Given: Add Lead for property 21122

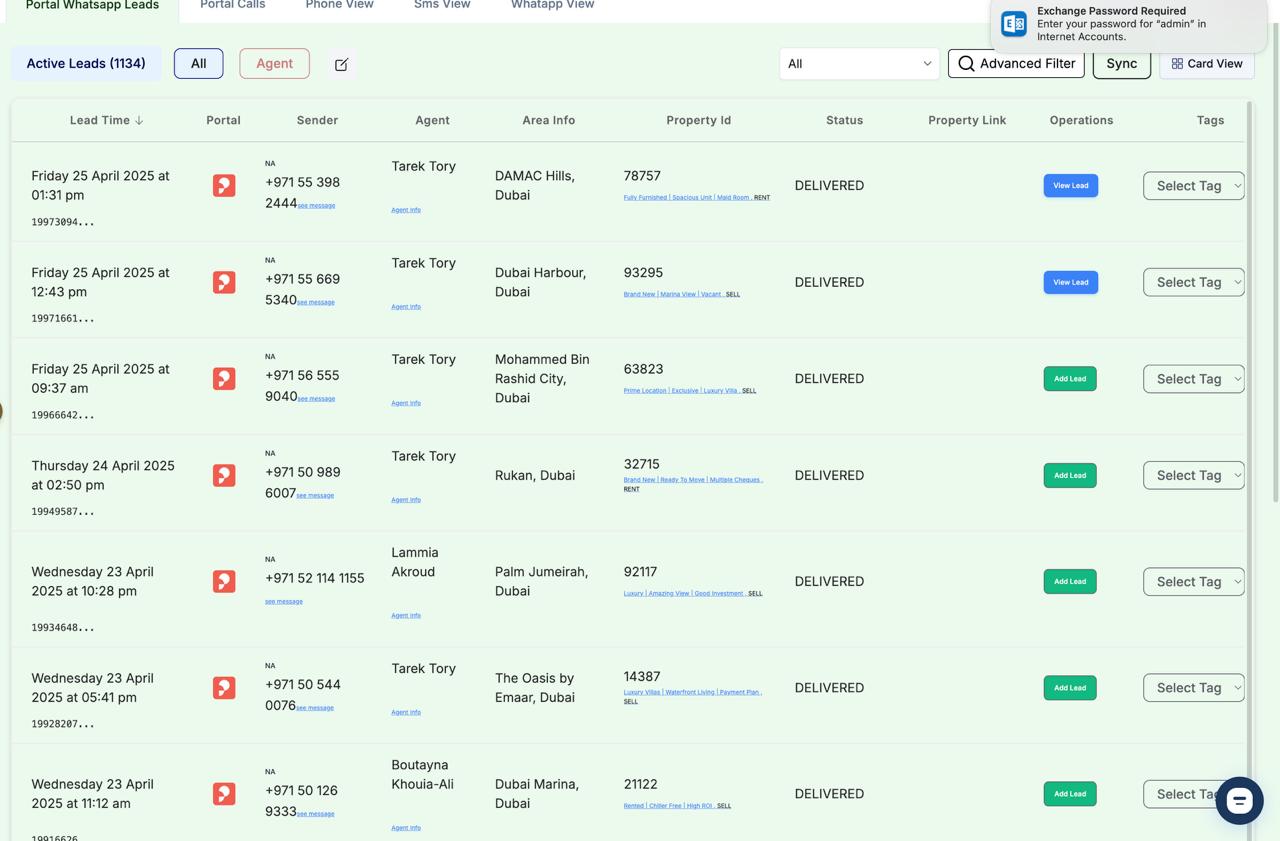Looking at the screenshot, I should pos(1070,794).
